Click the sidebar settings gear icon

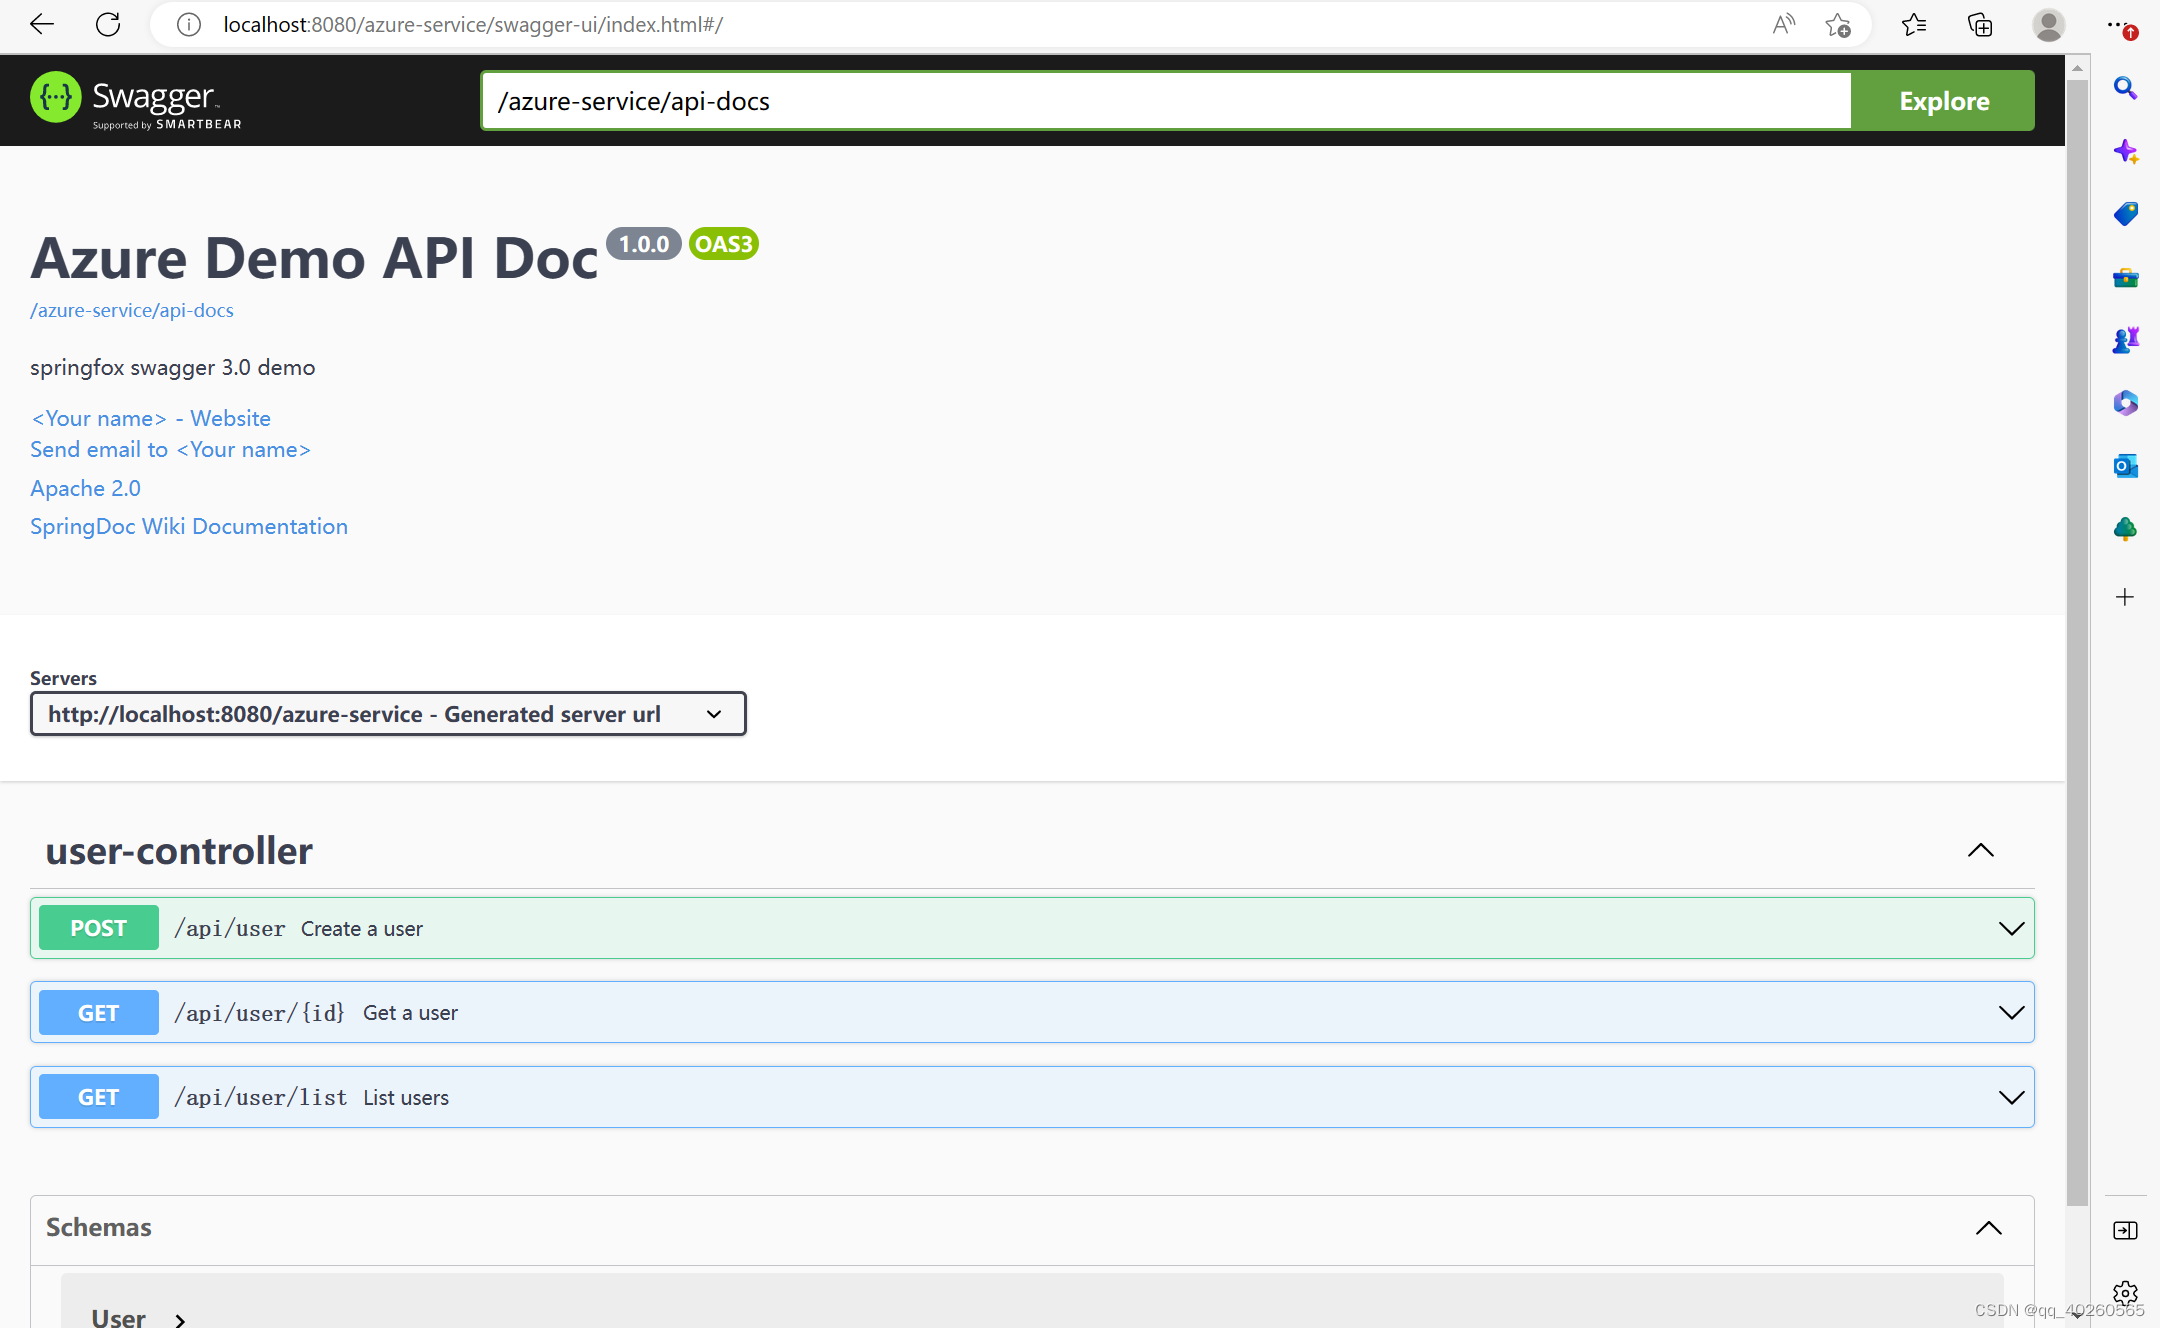coord(2125,1293)
